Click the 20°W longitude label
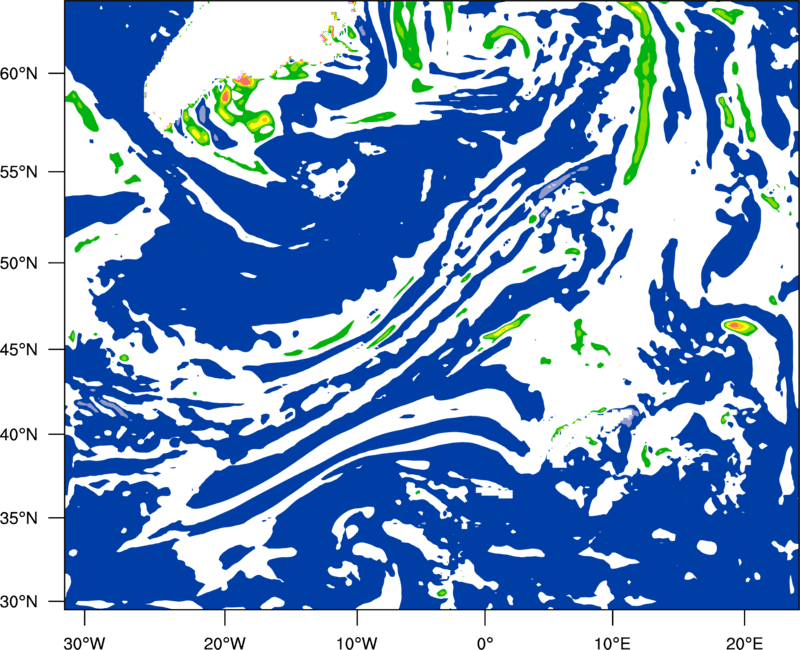This screenshot has height=650, width=800. tap(225, 643)
